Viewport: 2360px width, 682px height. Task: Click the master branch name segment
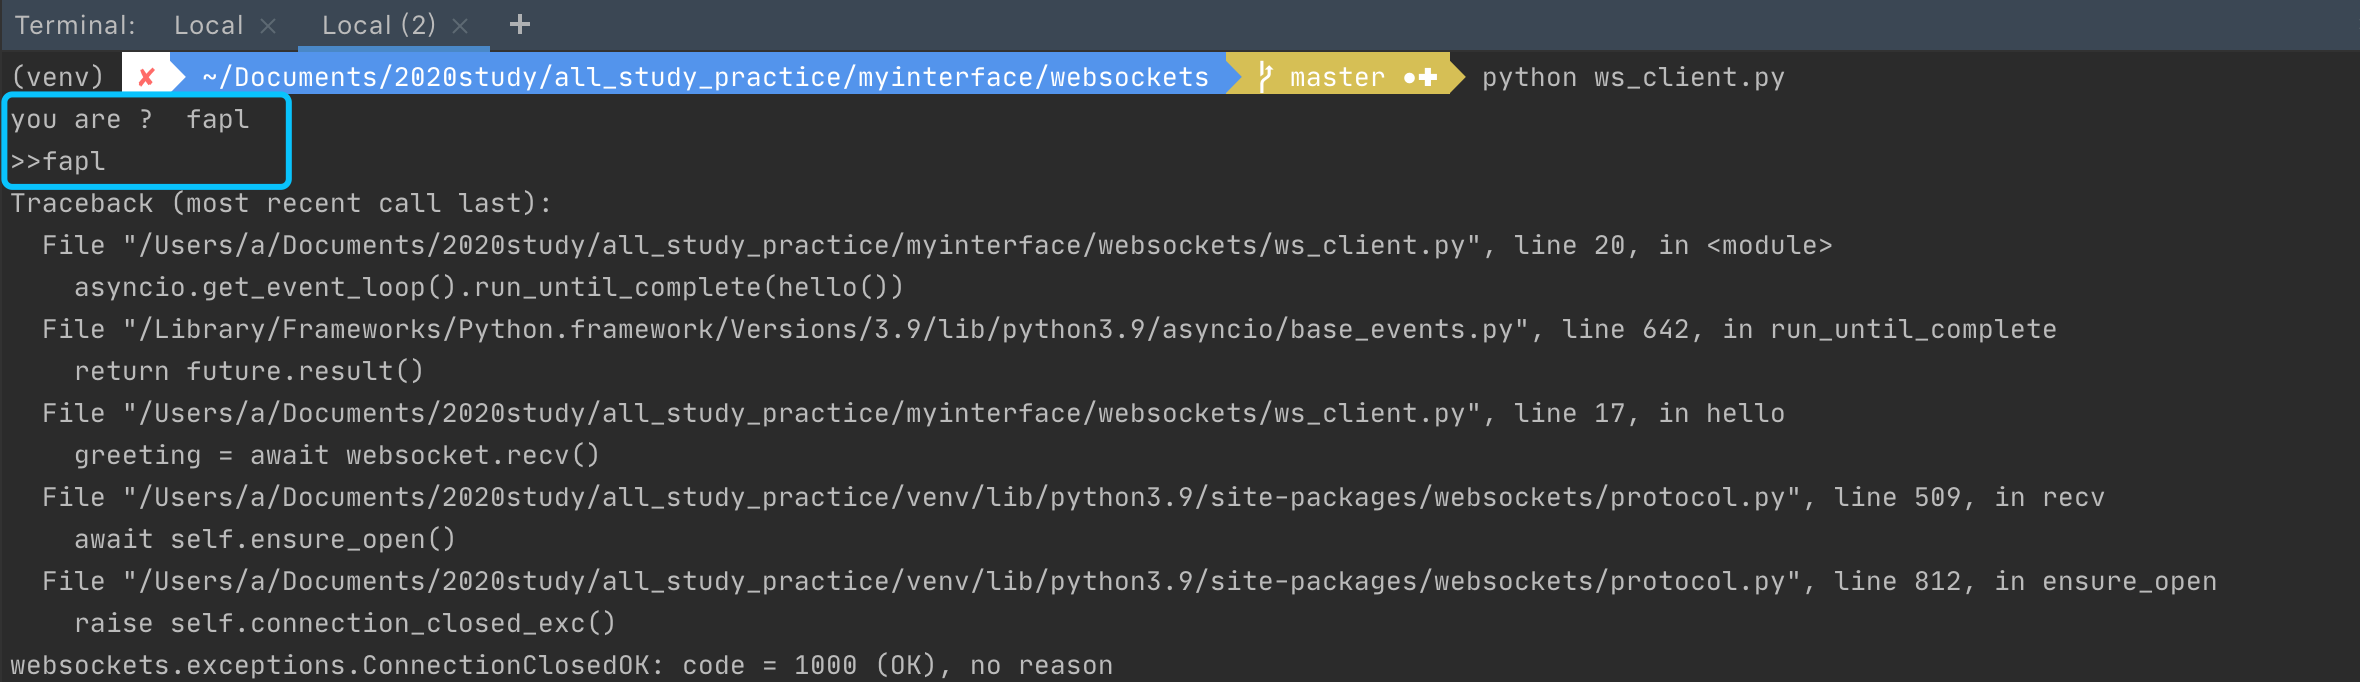point(1337,77)
